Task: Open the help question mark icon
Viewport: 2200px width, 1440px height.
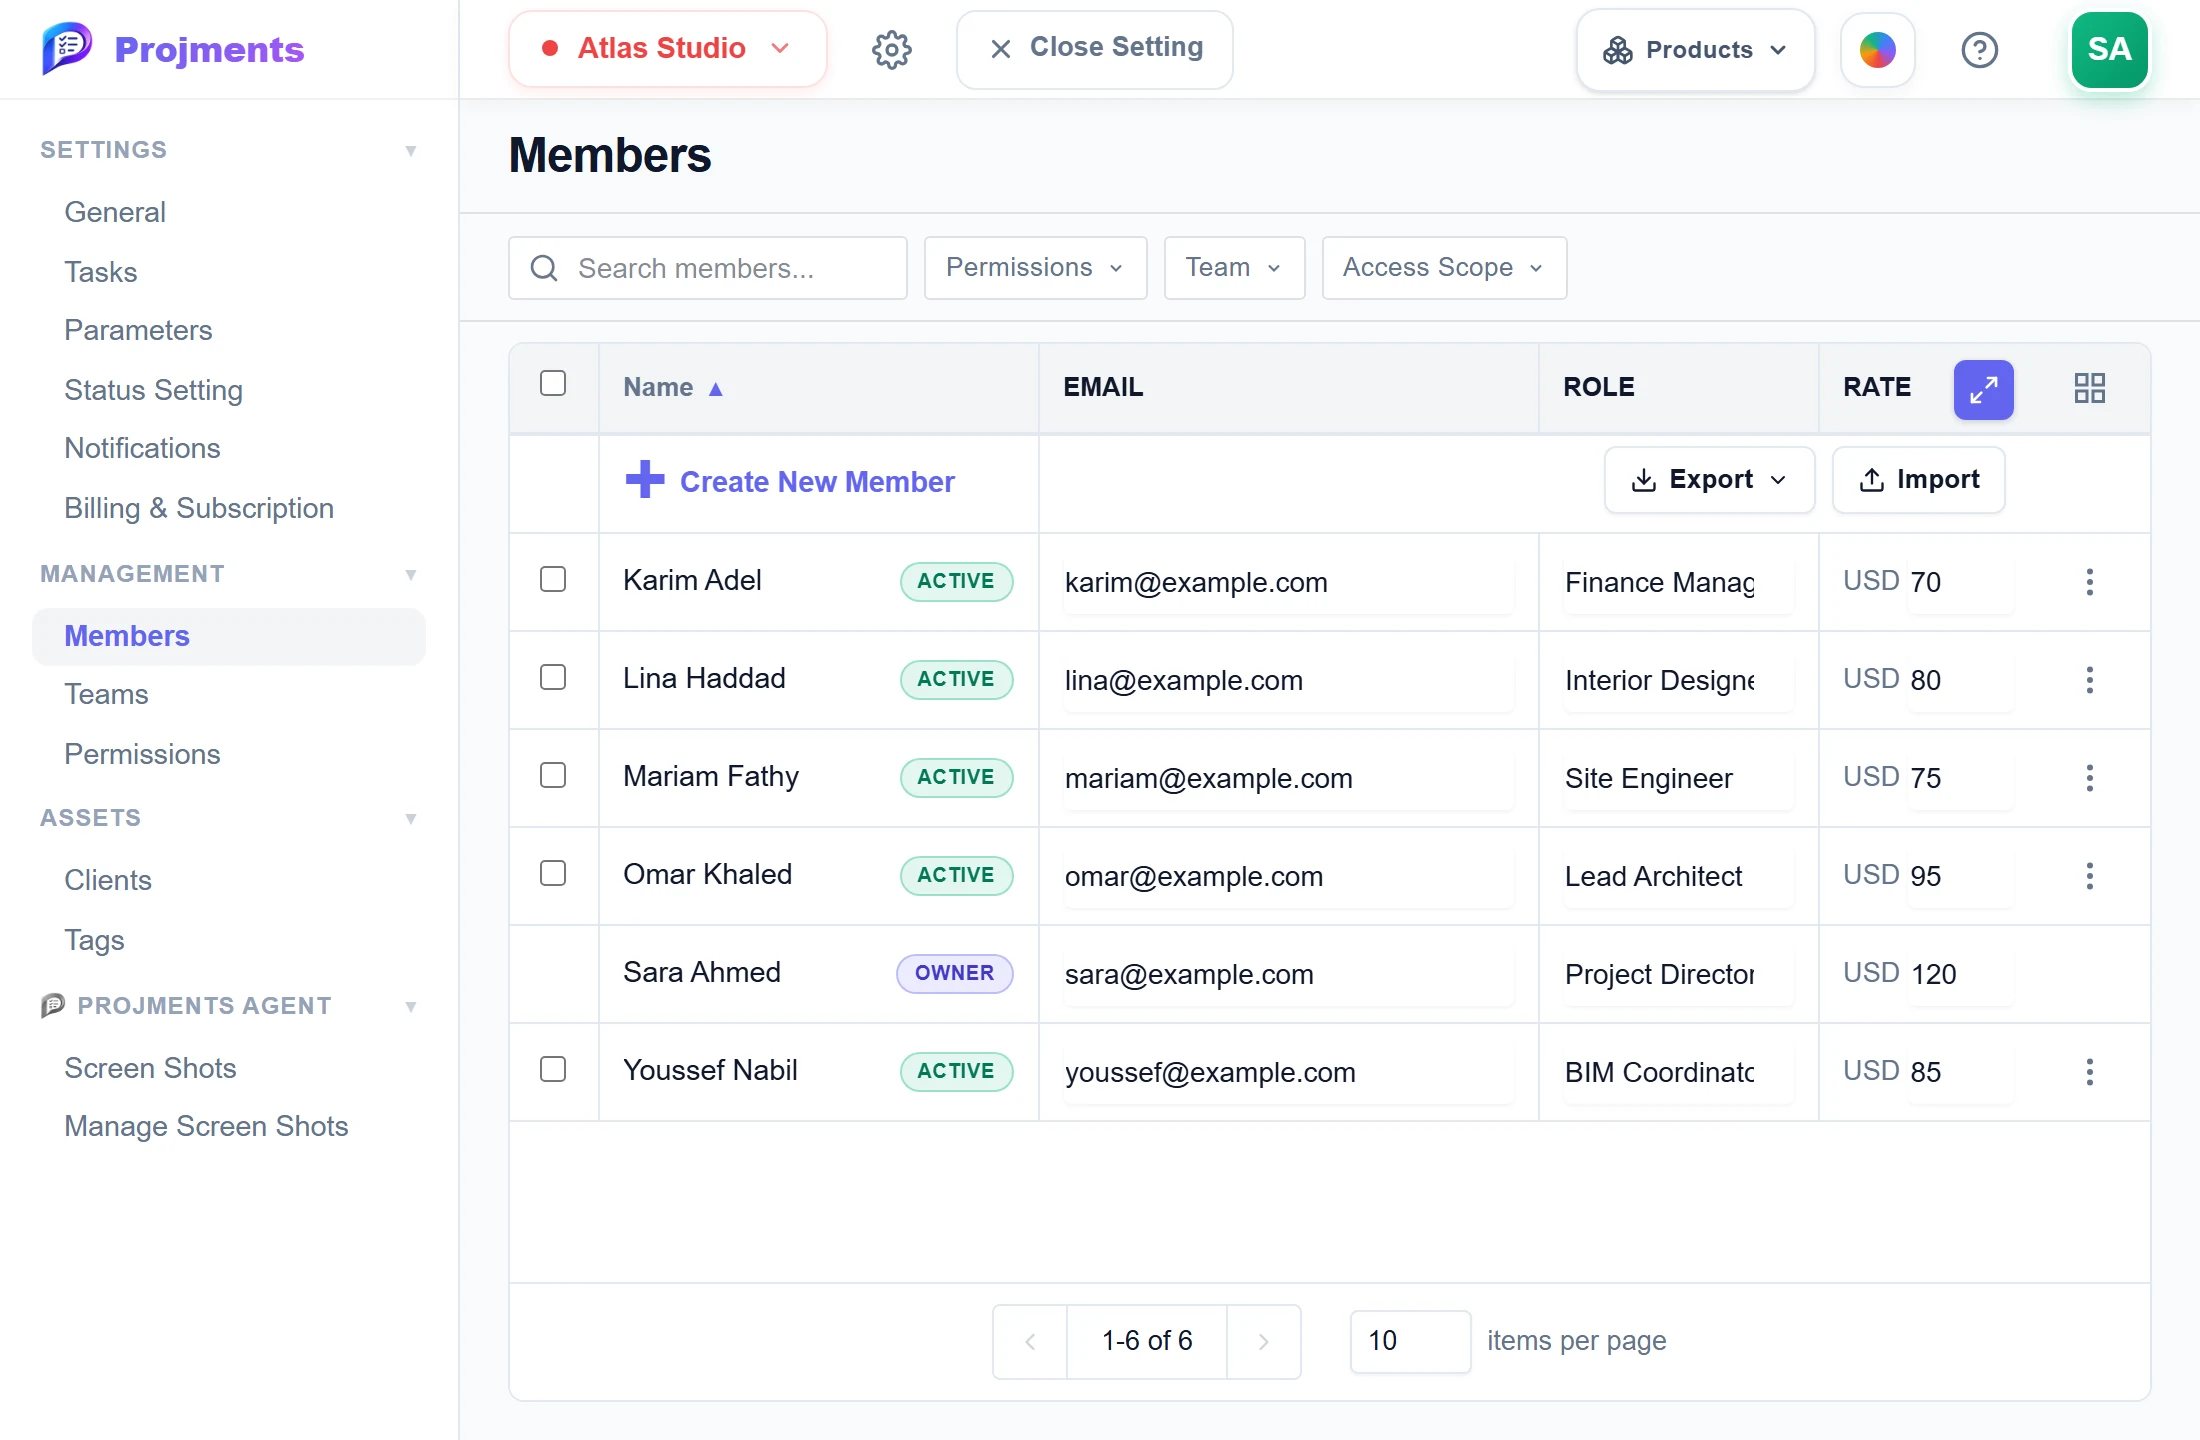Action: point(1979,49)
